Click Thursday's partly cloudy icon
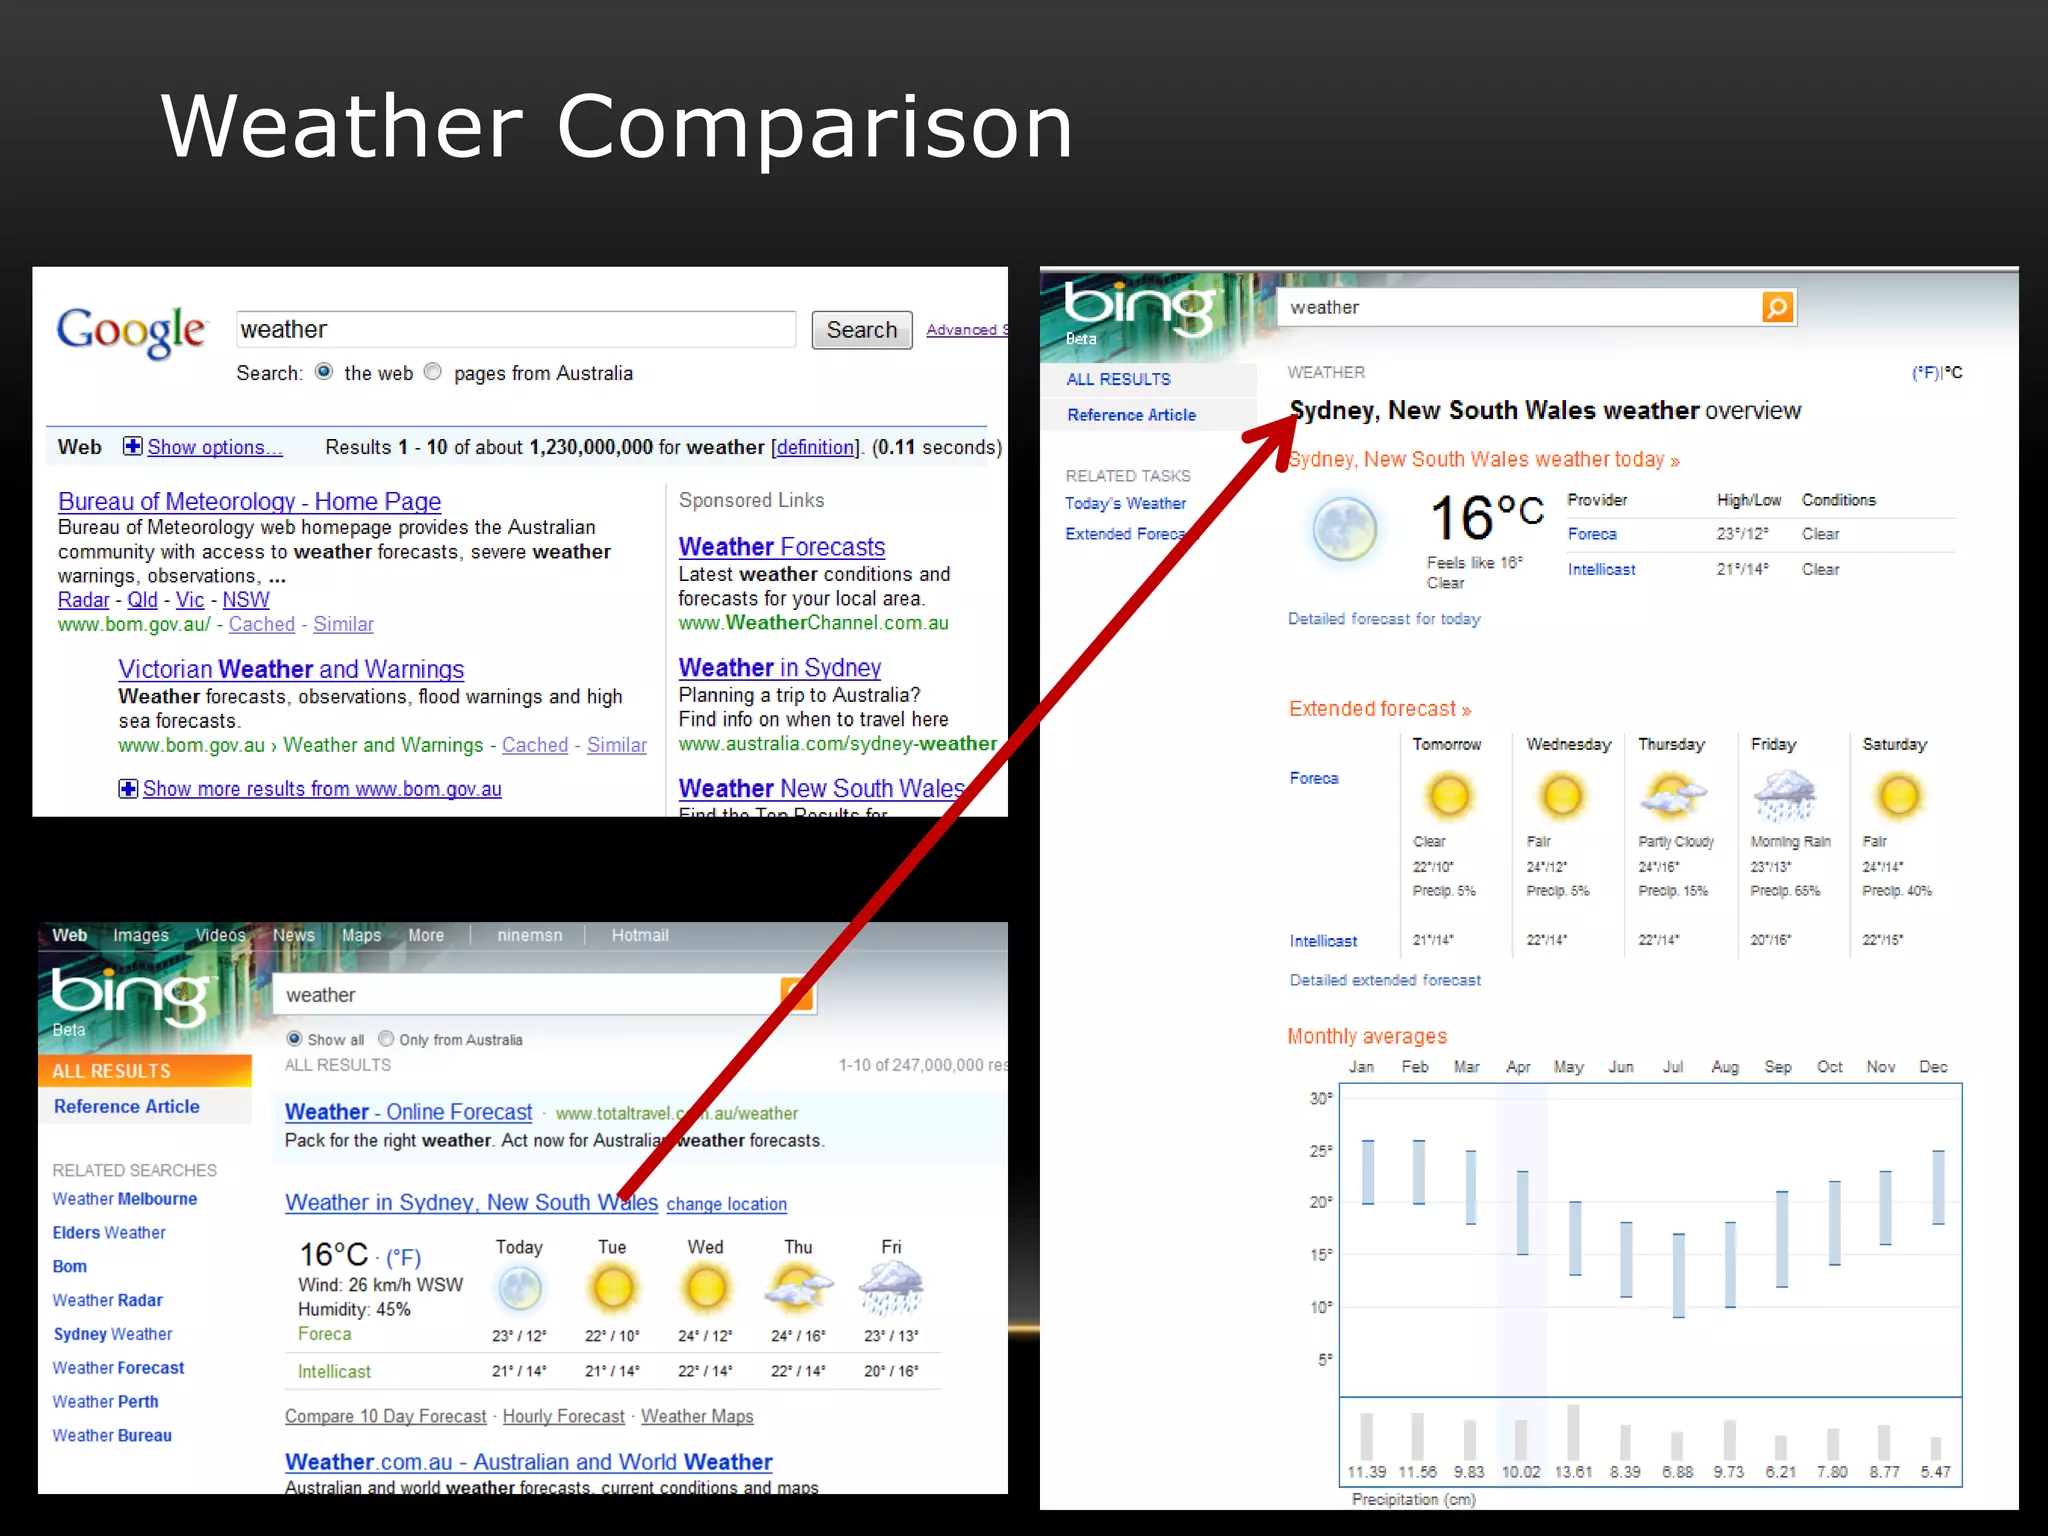Image resolution: width=2048 pixels, height=1536 pixels. tap(1673, 796)
